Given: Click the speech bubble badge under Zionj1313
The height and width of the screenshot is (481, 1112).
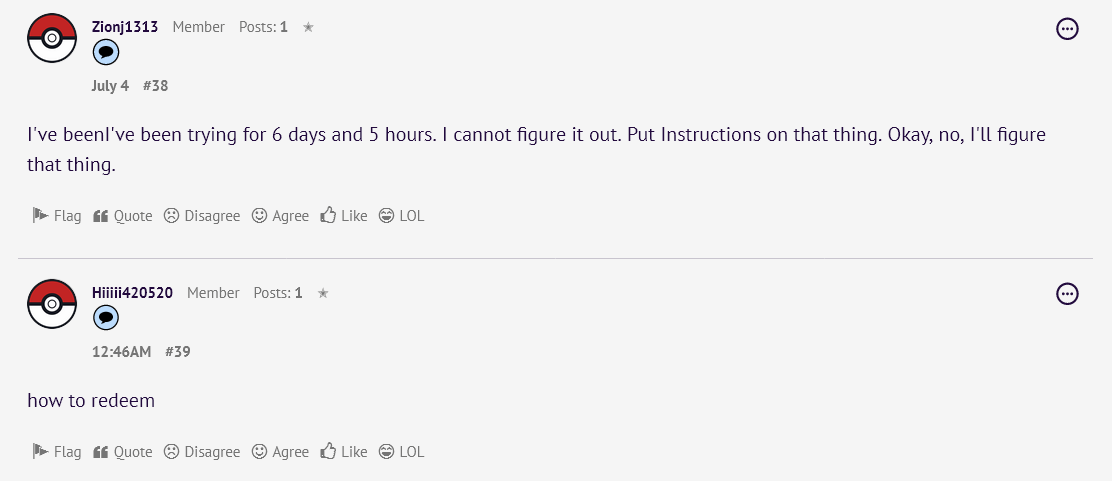Looking at the screenshot, I should click(106, 52).
